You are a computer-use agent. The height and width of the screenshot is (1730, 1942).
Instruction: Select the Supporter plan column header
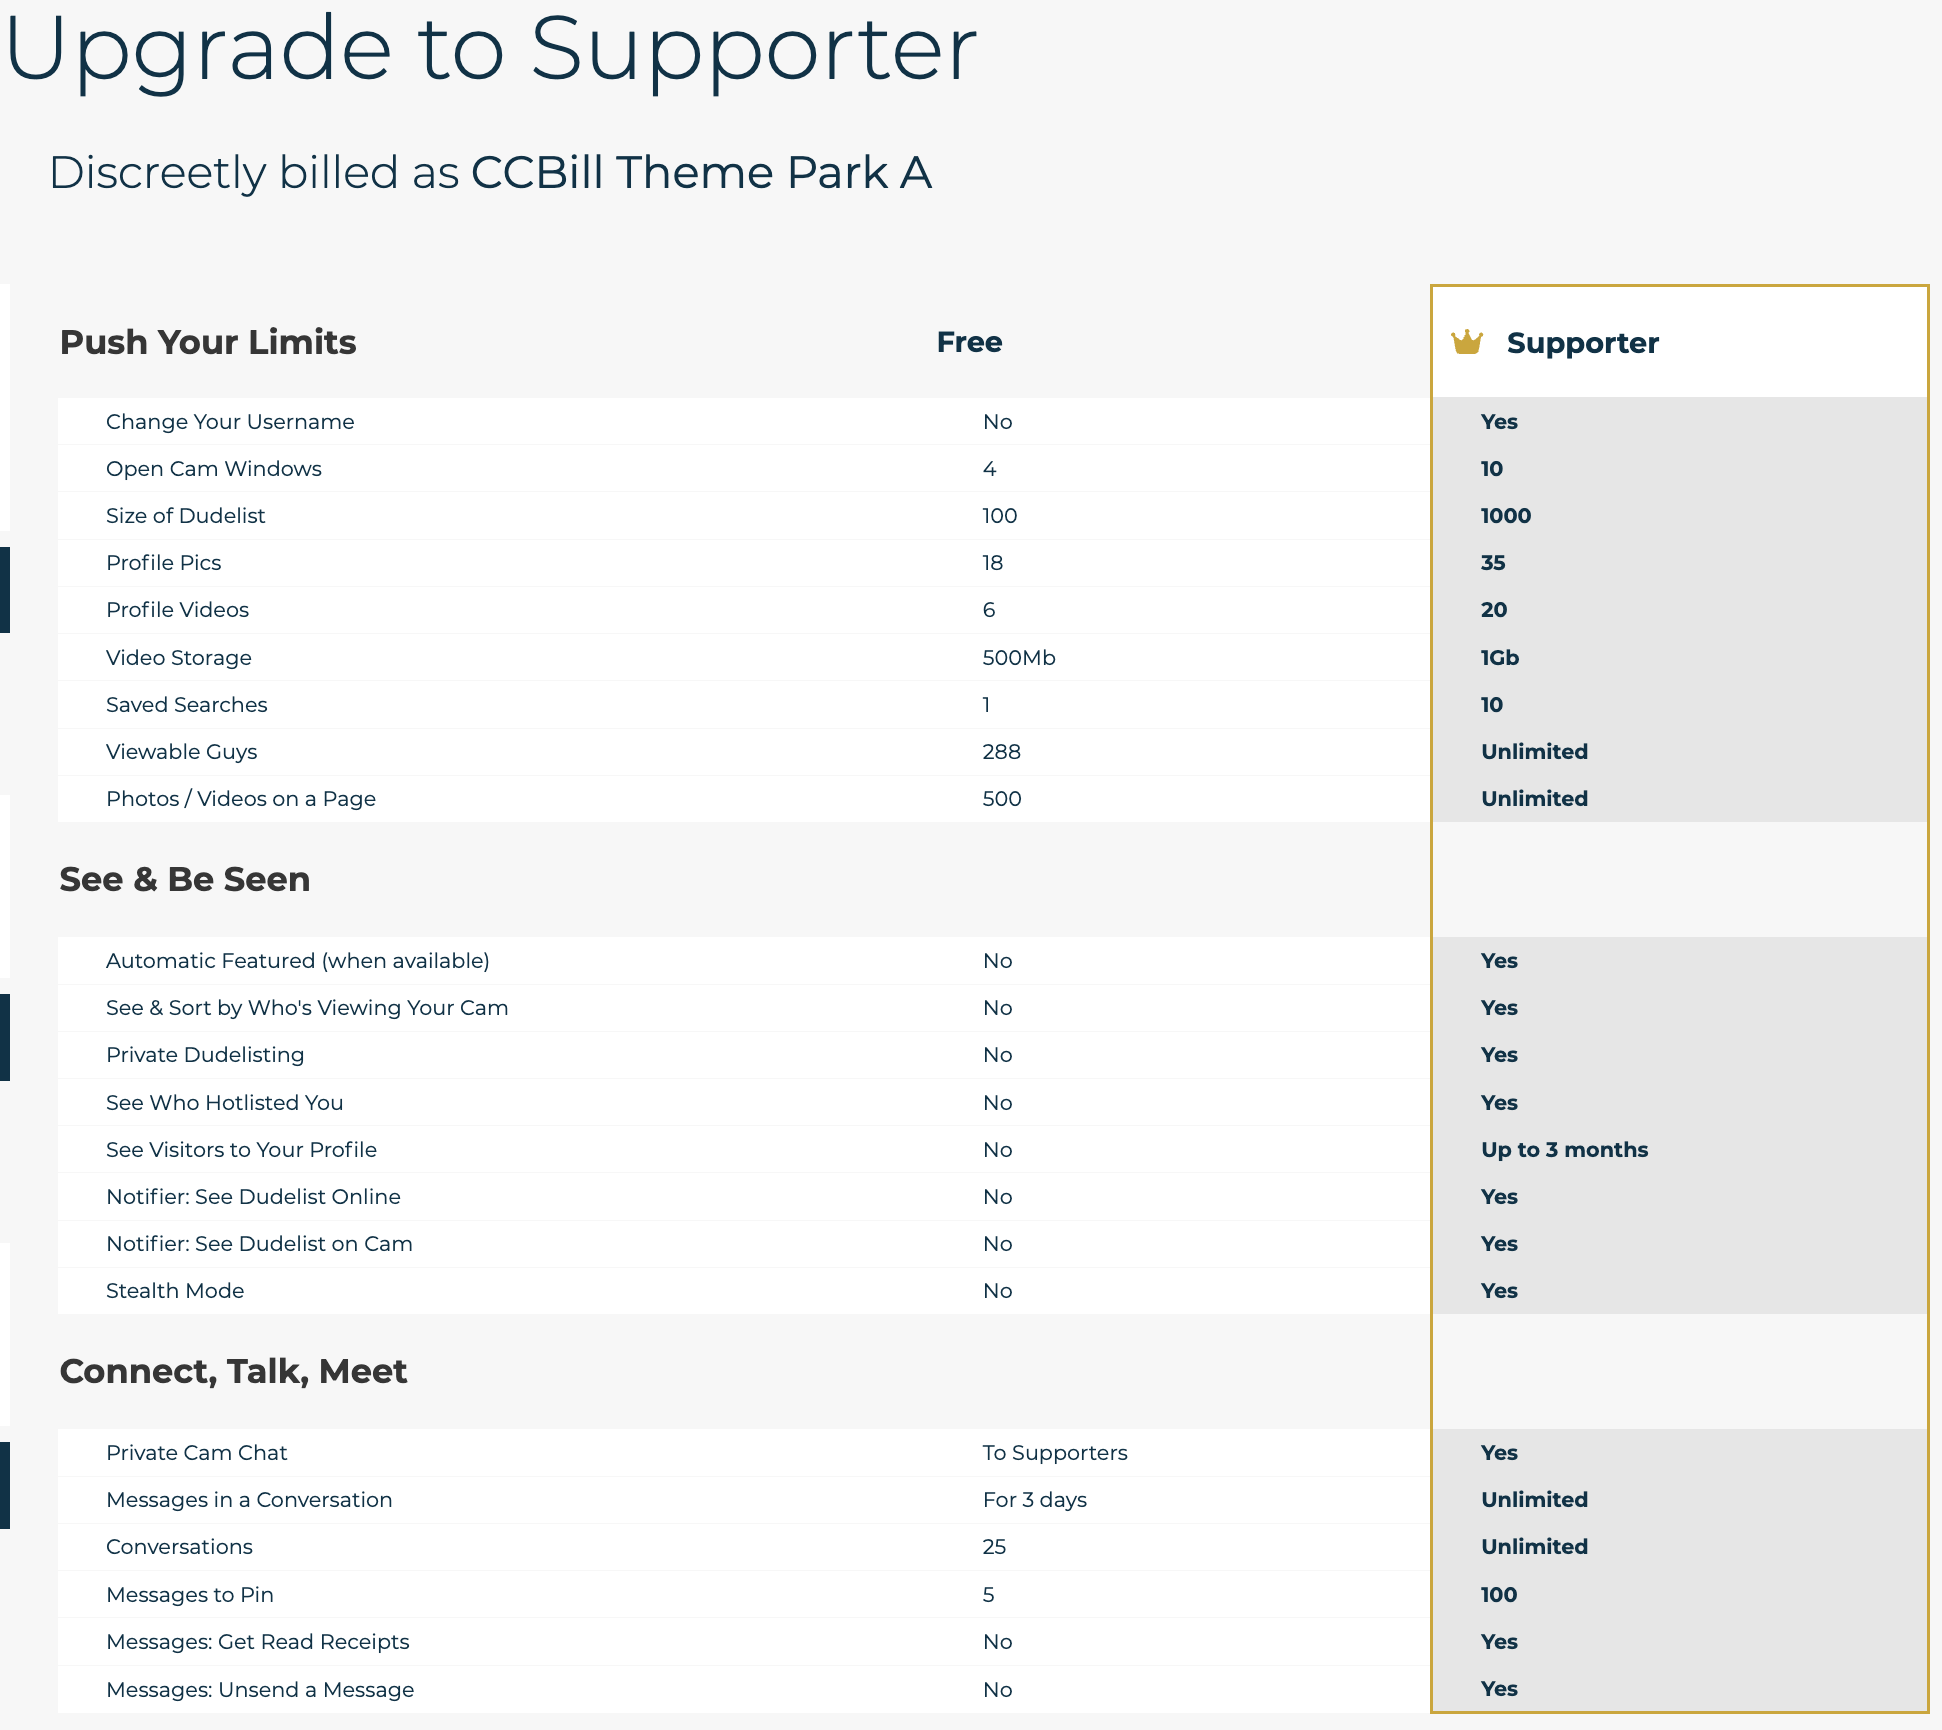pos(1582,343)
